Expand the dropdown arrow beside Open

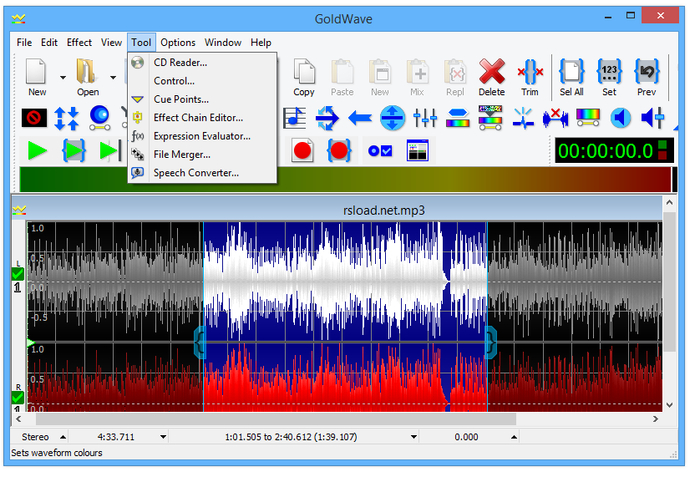tap(113, 77)
